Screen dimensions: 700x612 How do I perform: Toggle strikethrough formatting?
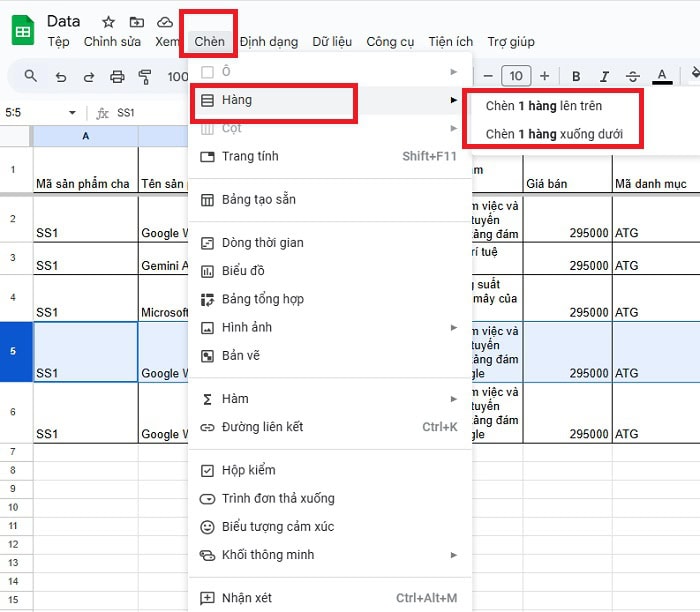point(633,77)
